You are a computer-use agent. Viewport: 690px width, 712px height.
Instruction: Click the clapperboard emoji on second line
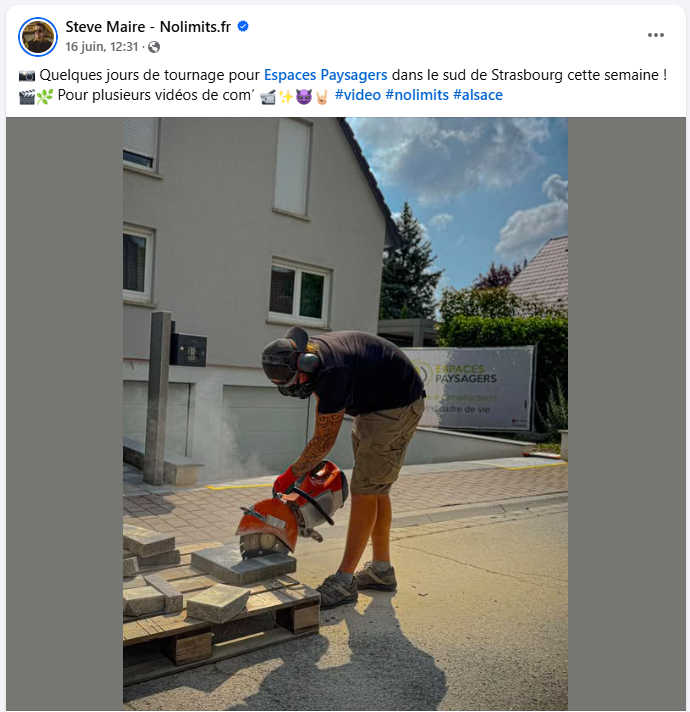27,96
